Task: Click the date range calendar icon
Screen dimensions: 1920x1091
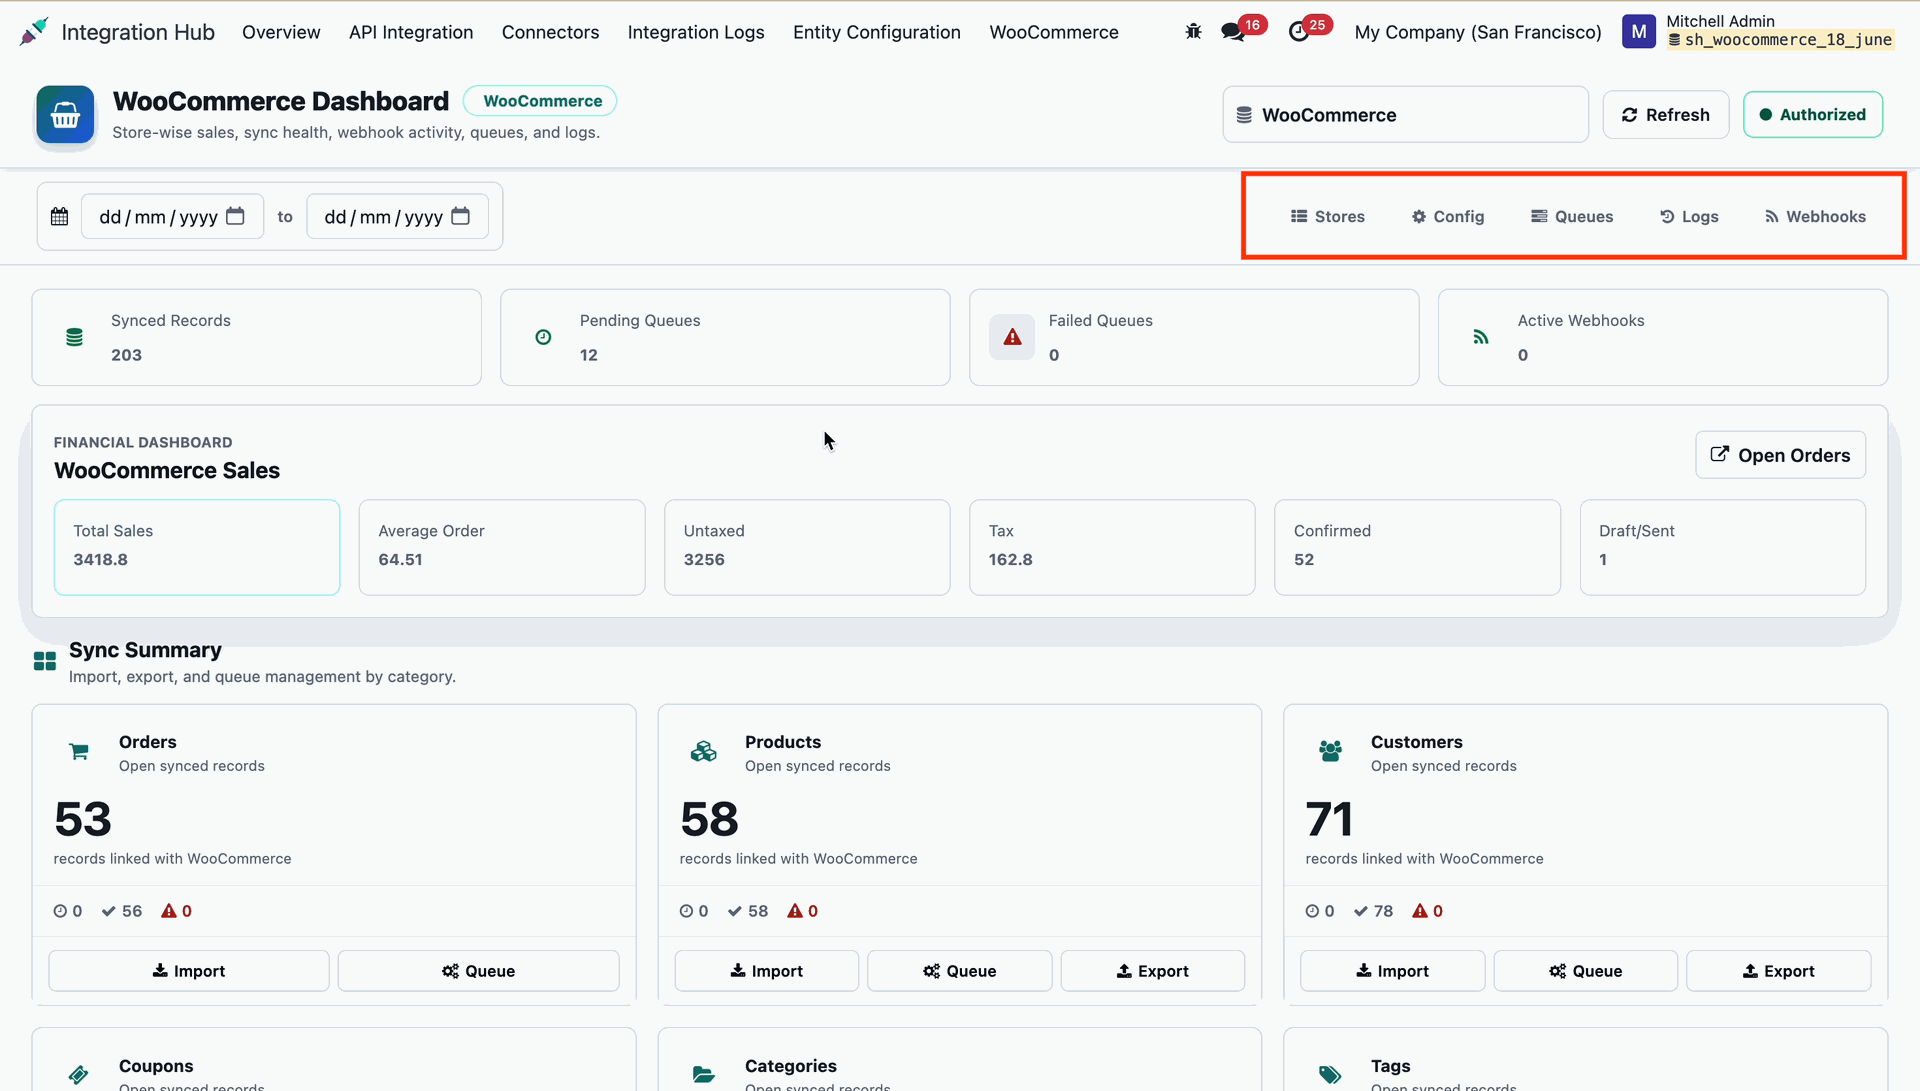Action: 60,216
